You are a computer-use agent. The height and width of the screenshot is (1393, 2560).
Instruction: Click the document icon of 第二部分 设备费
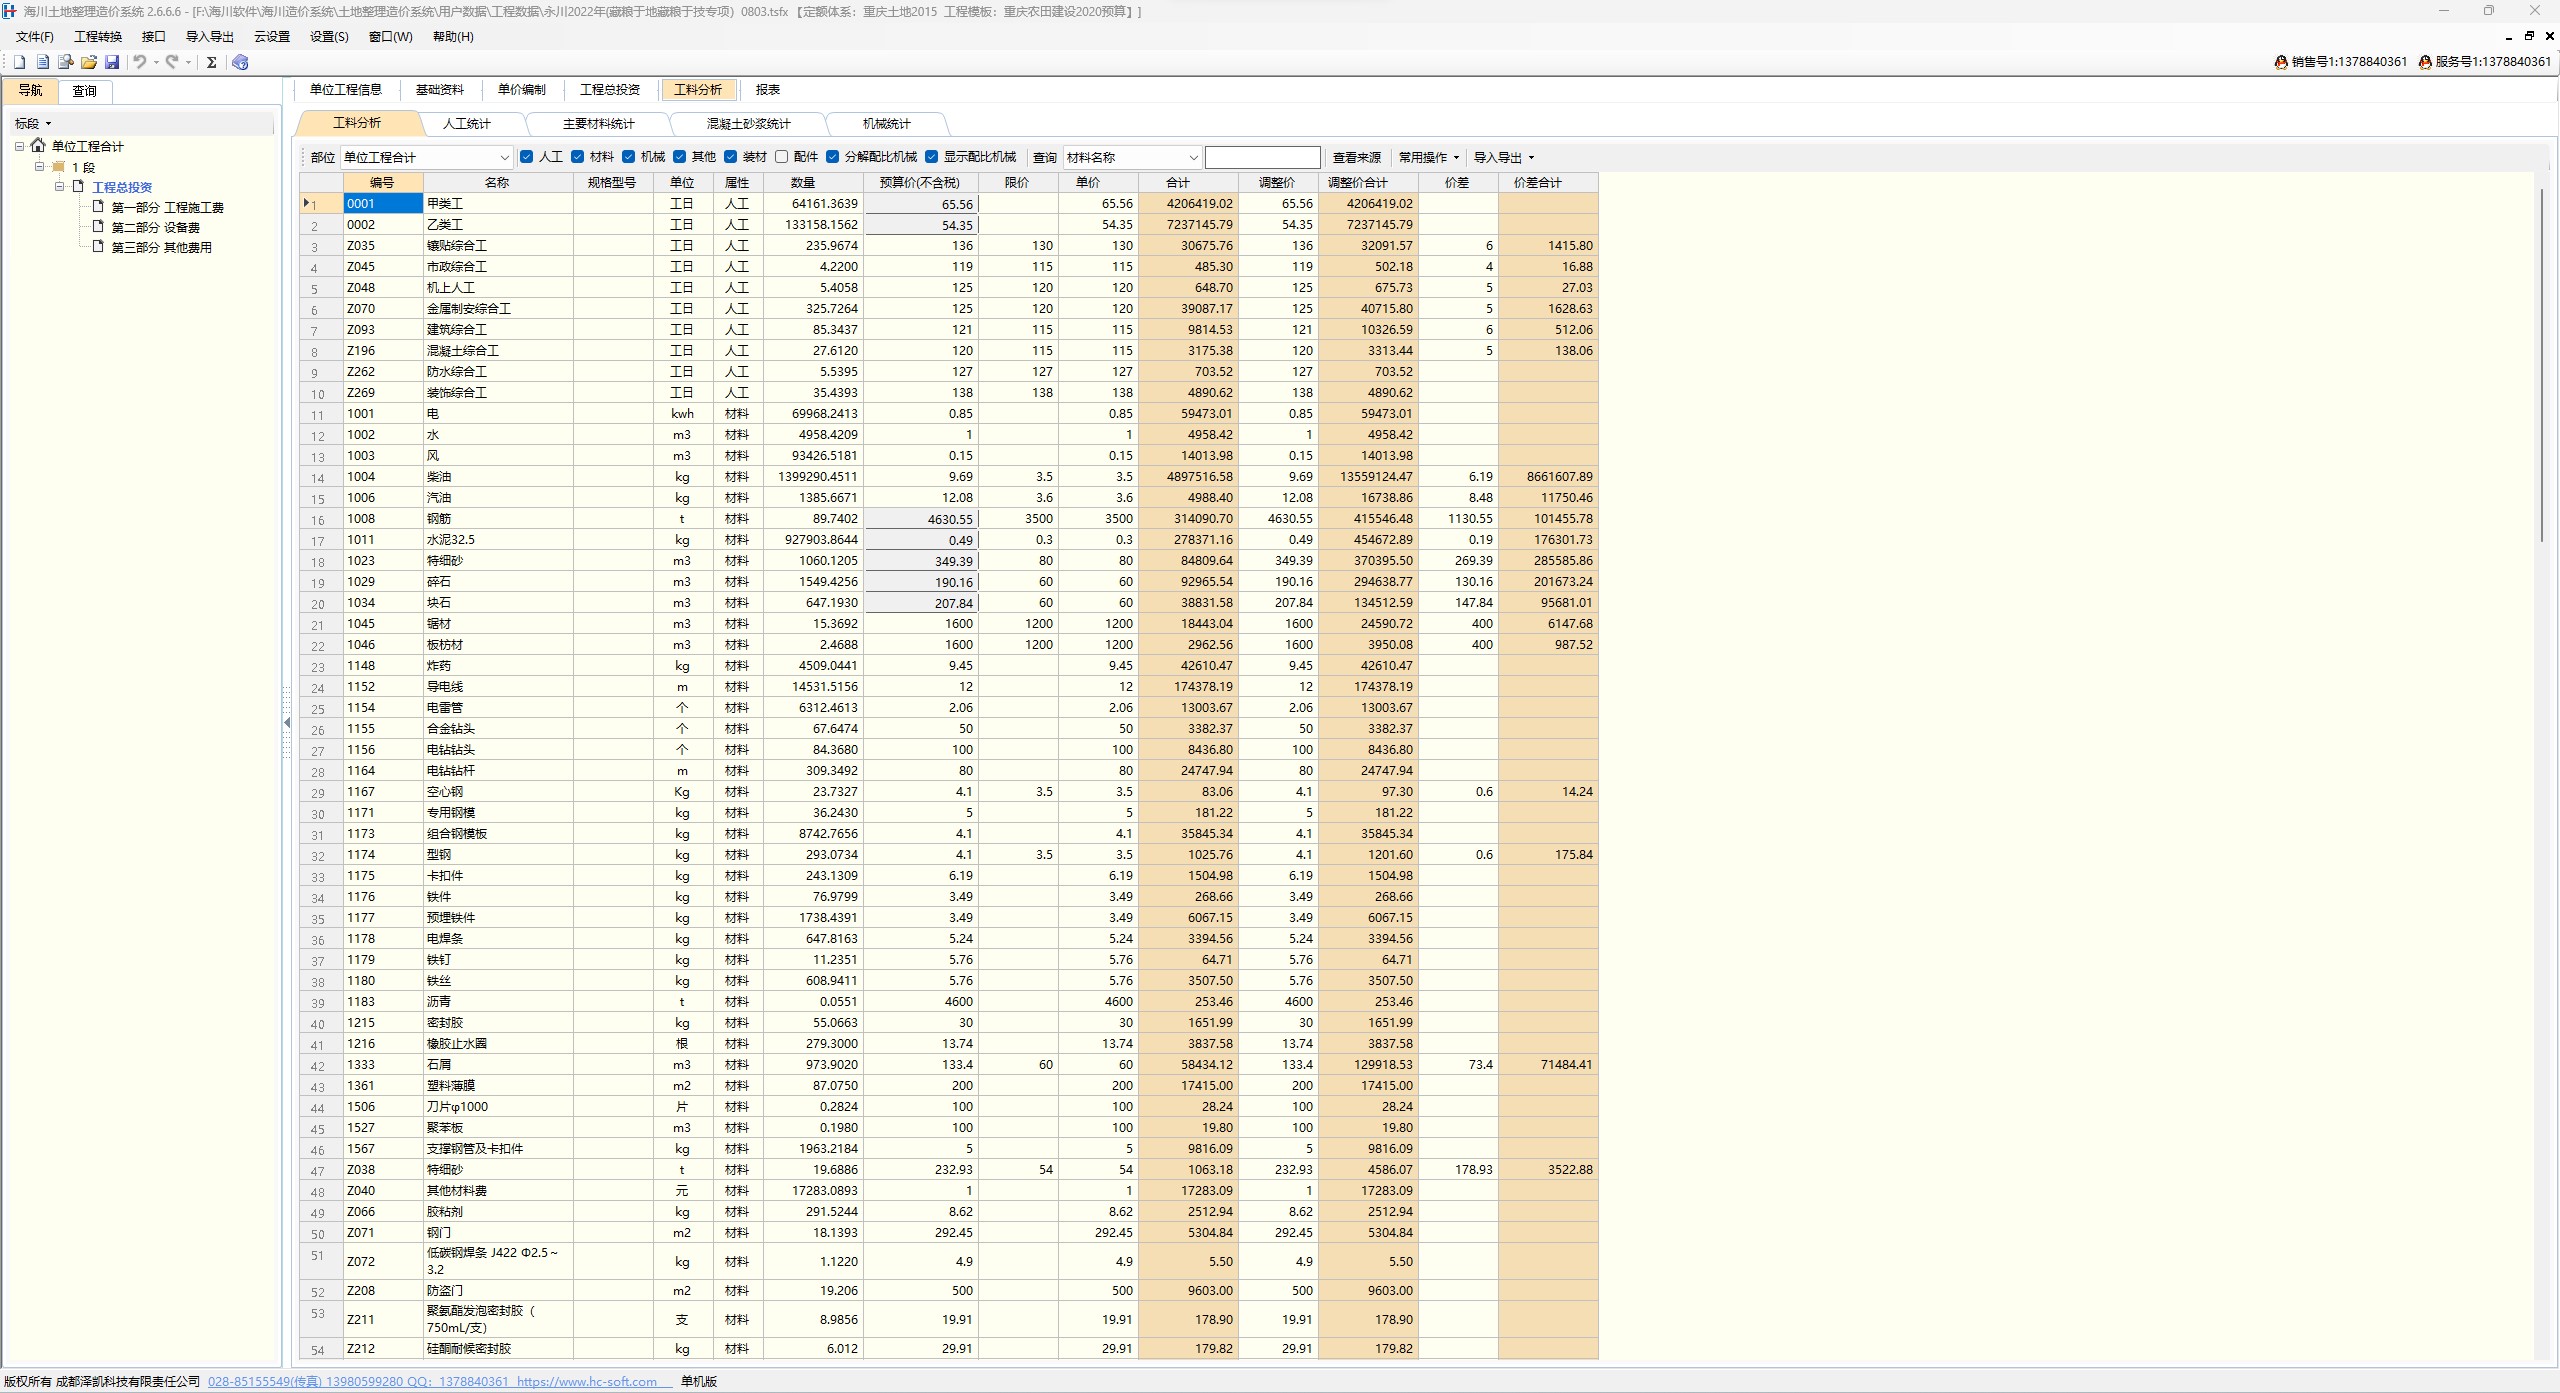(x=98, y=227)
